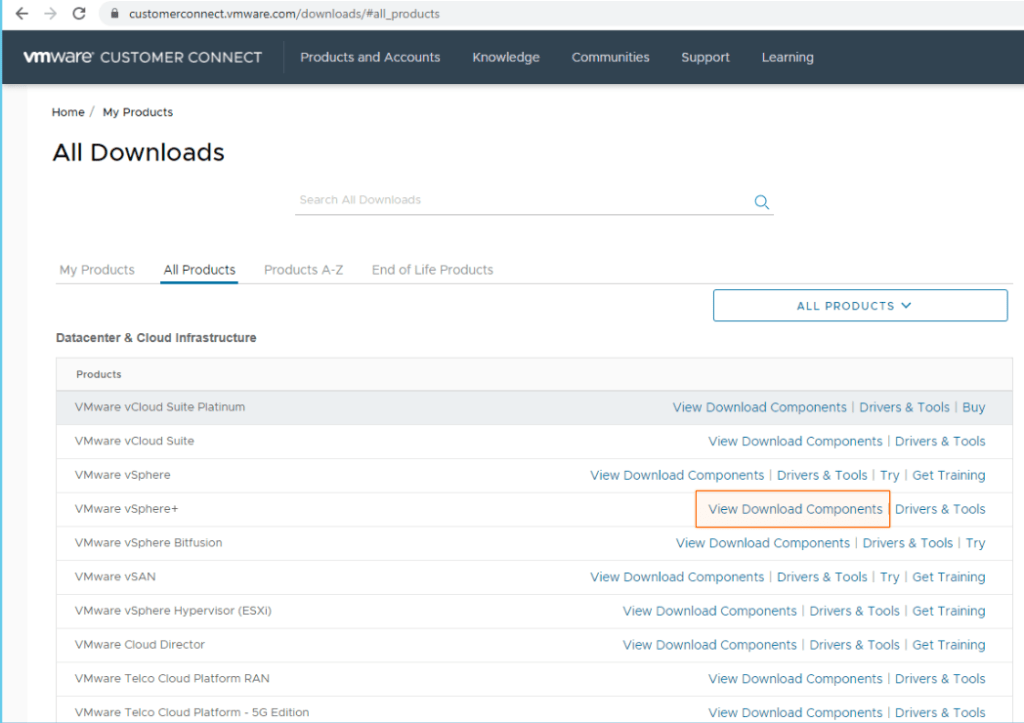The width and height of the screenshot is (1024, 723).
Task: Click the padlock site security icon
Action: tap(114, 14)
